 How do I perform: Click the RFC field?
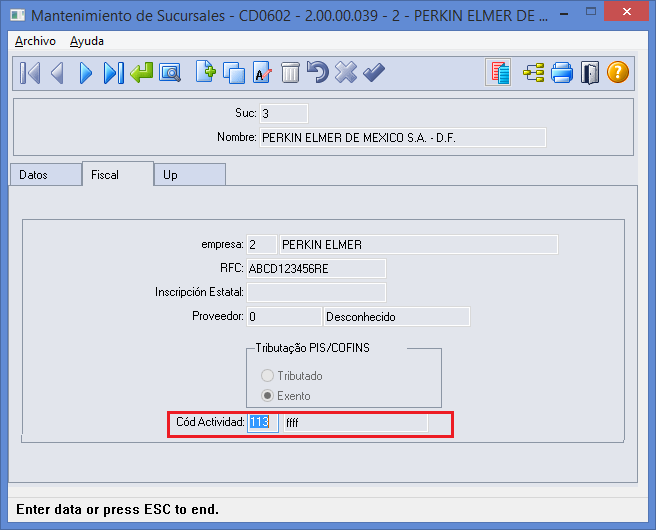coord(316,269)
